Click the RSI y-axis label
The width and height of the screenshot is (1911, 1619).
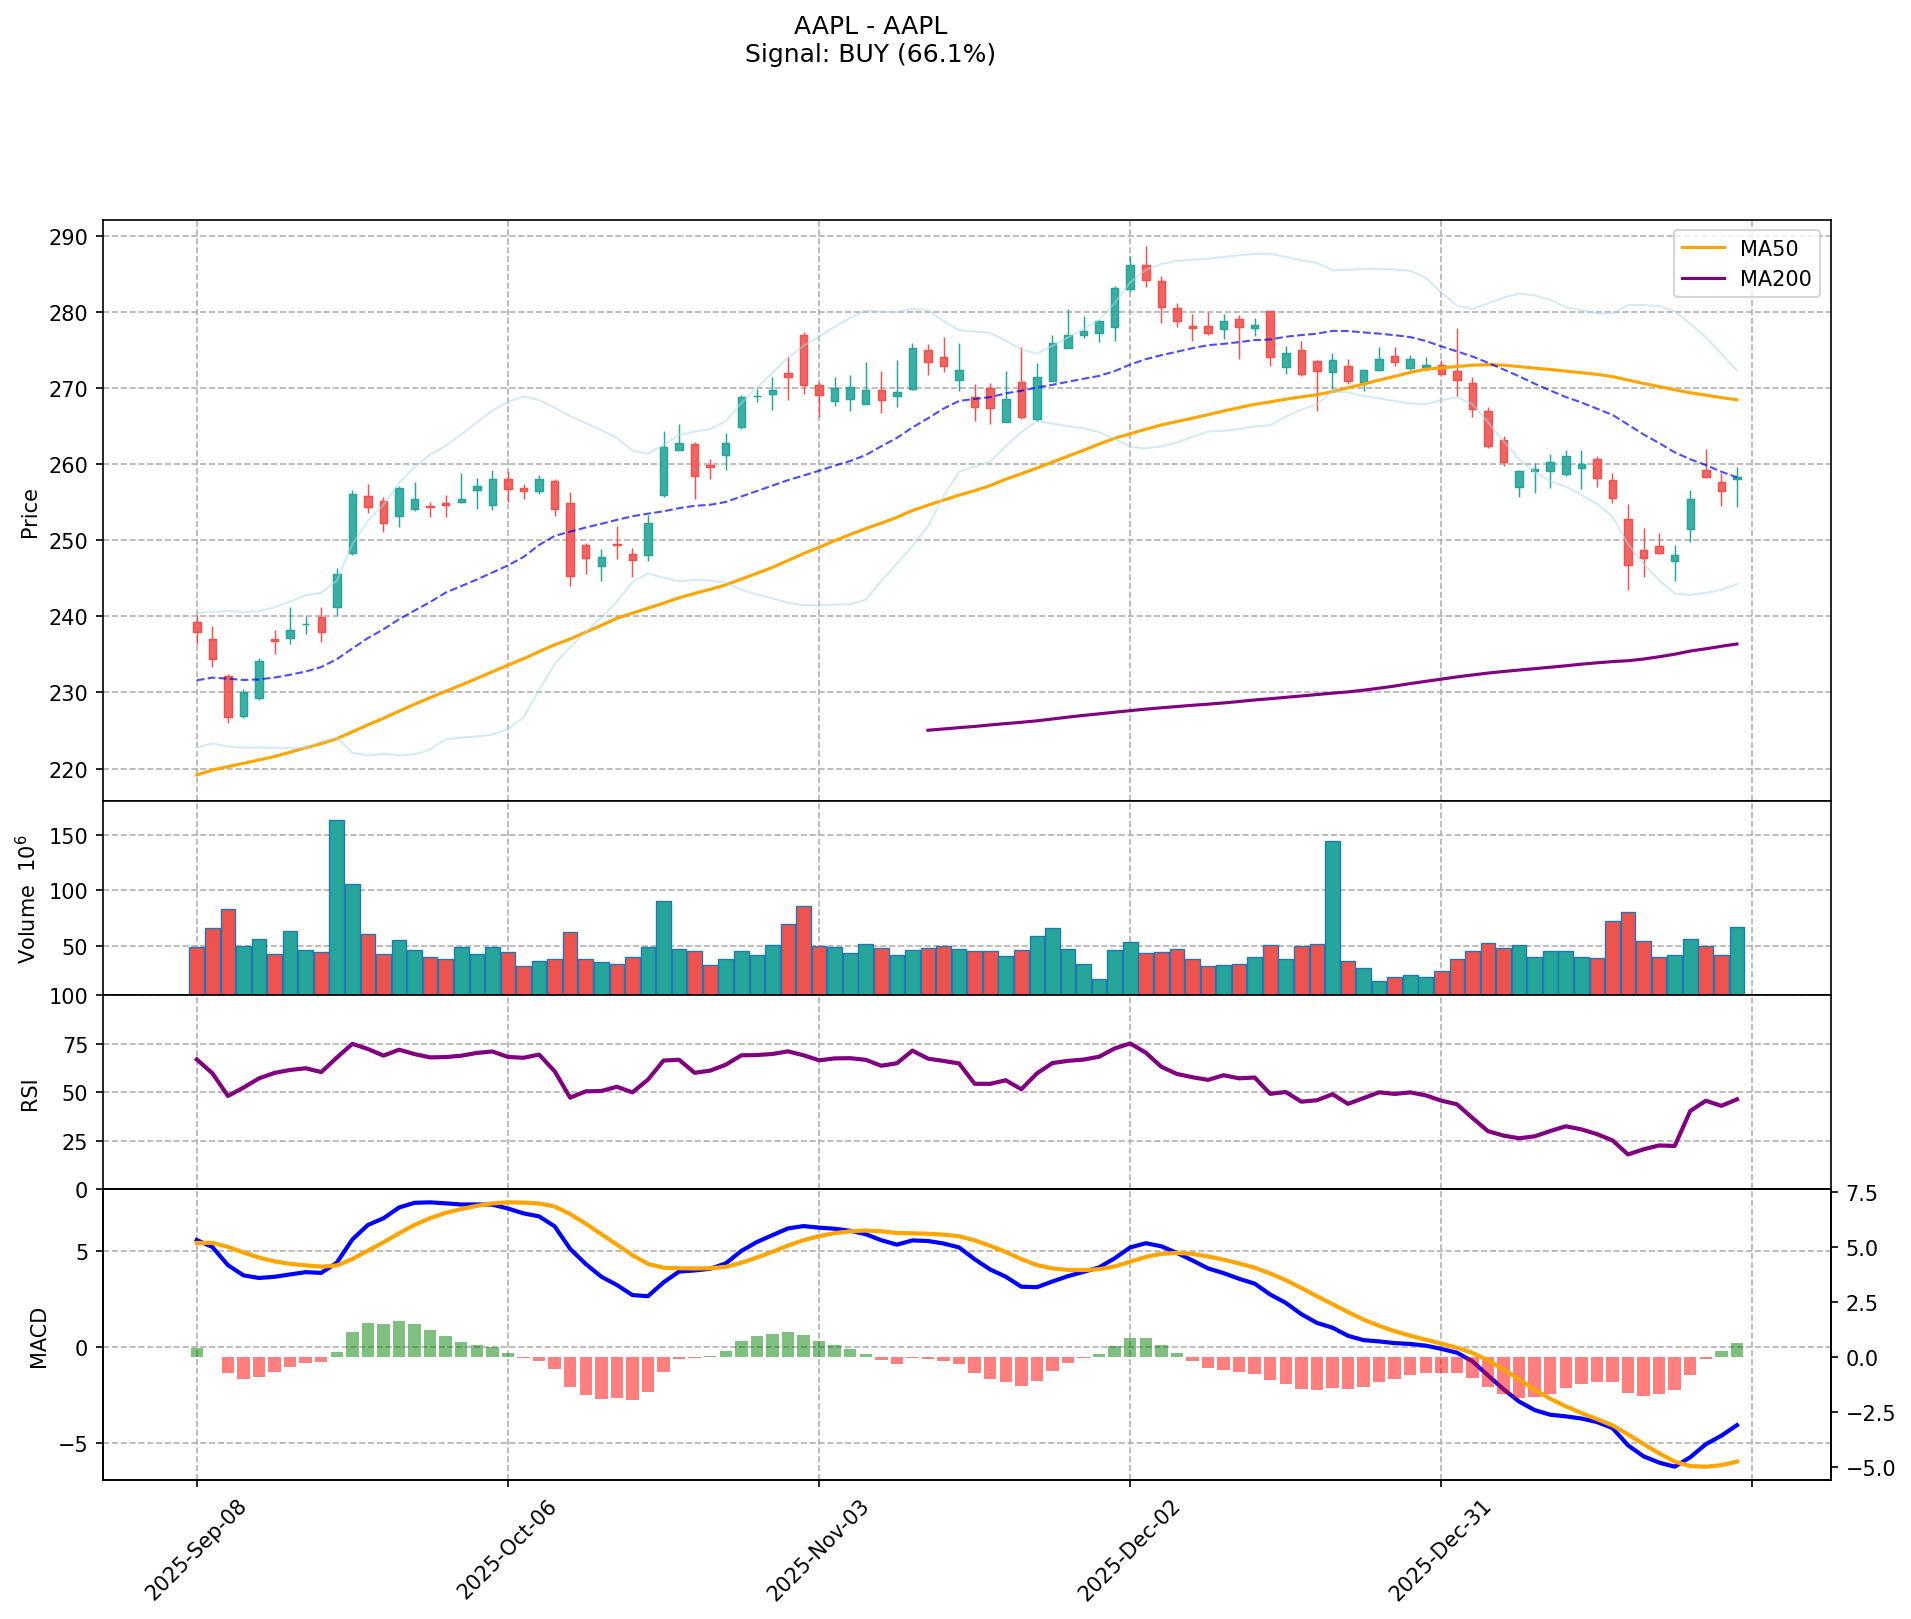[30, 1094]
